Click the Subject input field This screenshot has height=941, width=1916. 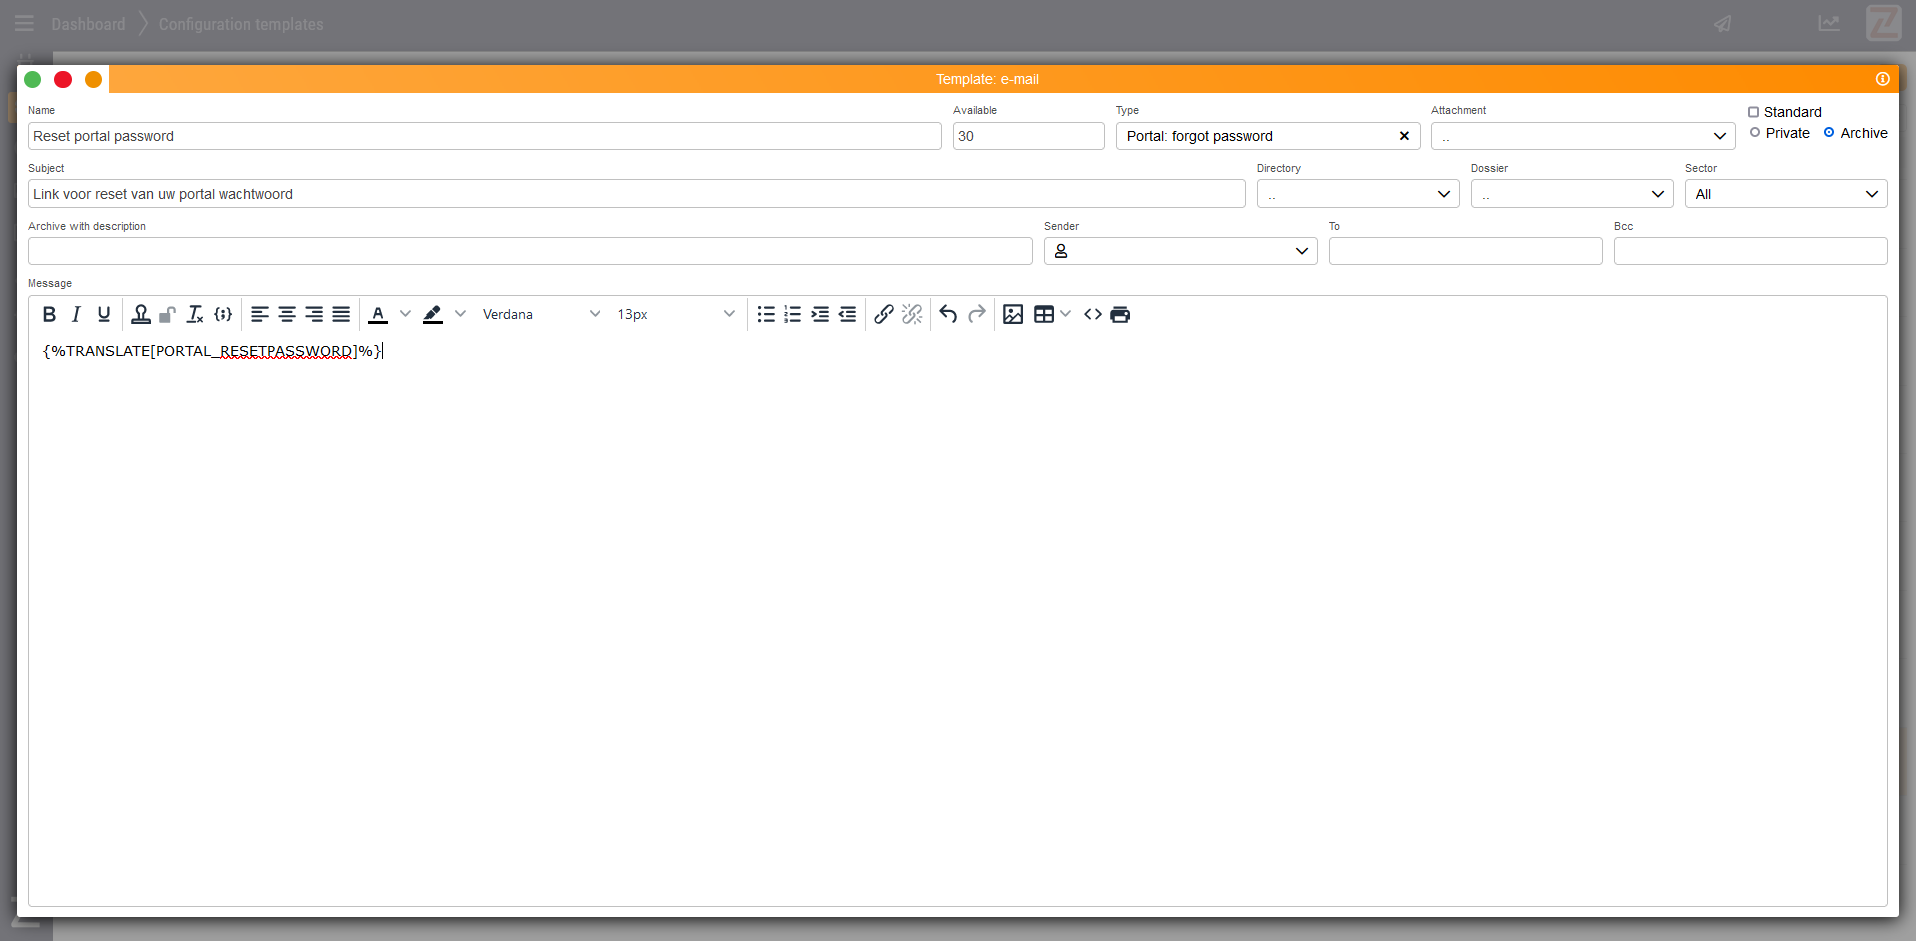coord(636,194)
